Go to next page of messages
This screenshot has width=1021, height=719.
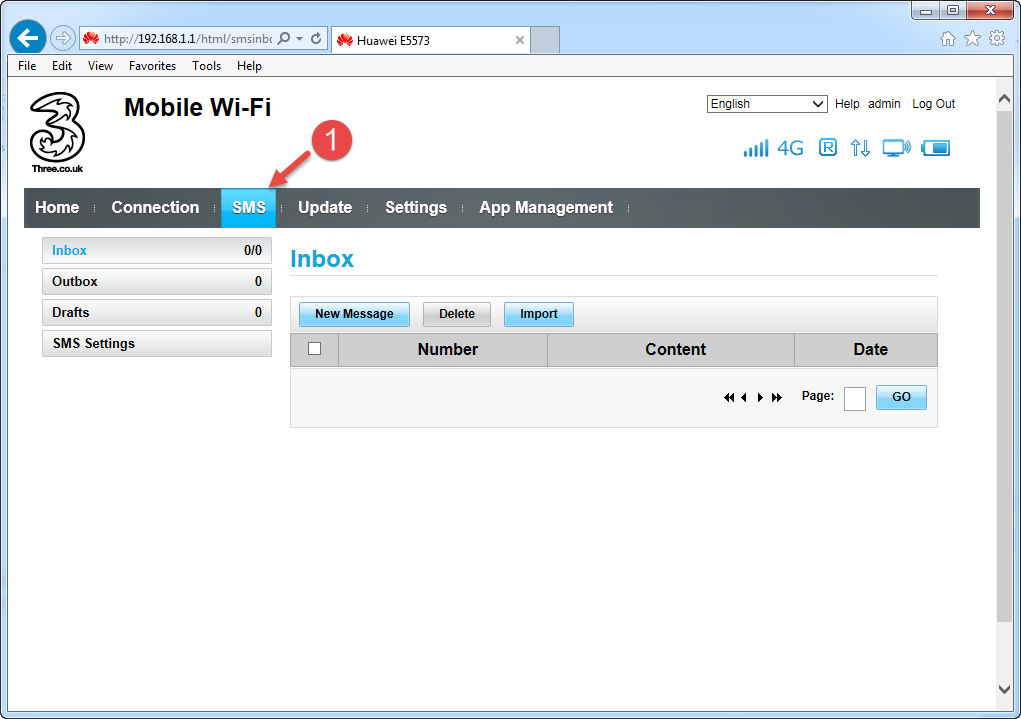[x=760, y=397]
